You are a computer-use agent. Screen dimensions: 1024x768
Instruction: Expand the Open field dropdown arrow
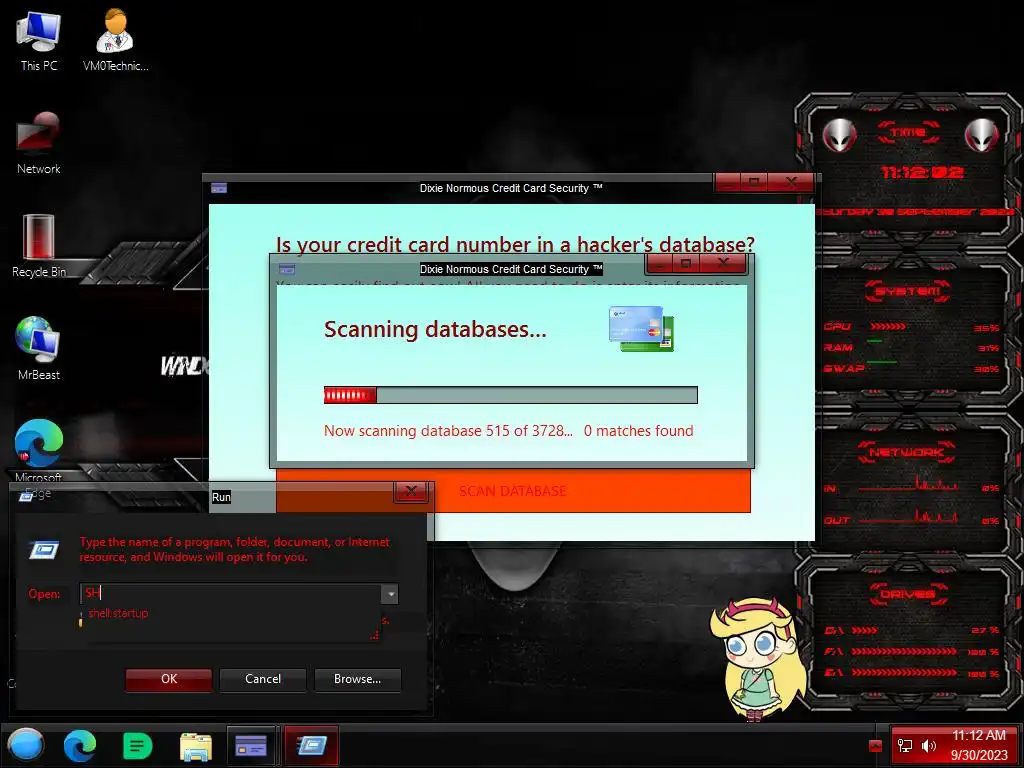[x=390, y=594]
